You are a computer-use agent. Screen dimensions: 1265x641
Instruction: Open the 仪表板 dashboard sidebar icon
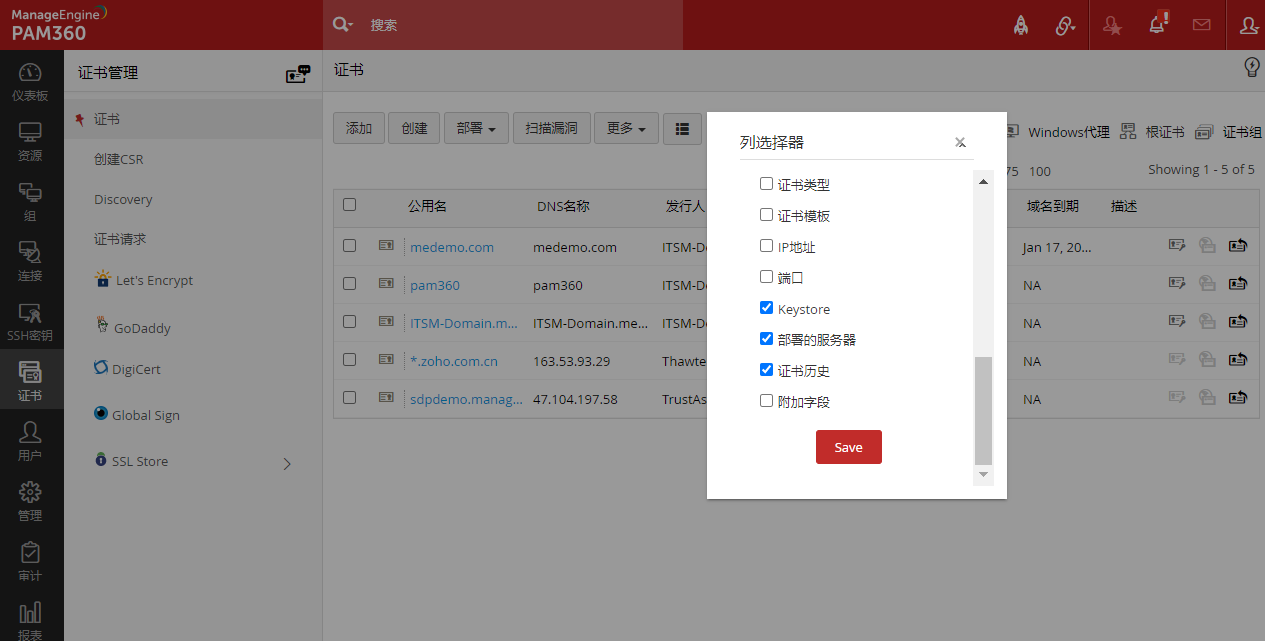tap(30, 82)
